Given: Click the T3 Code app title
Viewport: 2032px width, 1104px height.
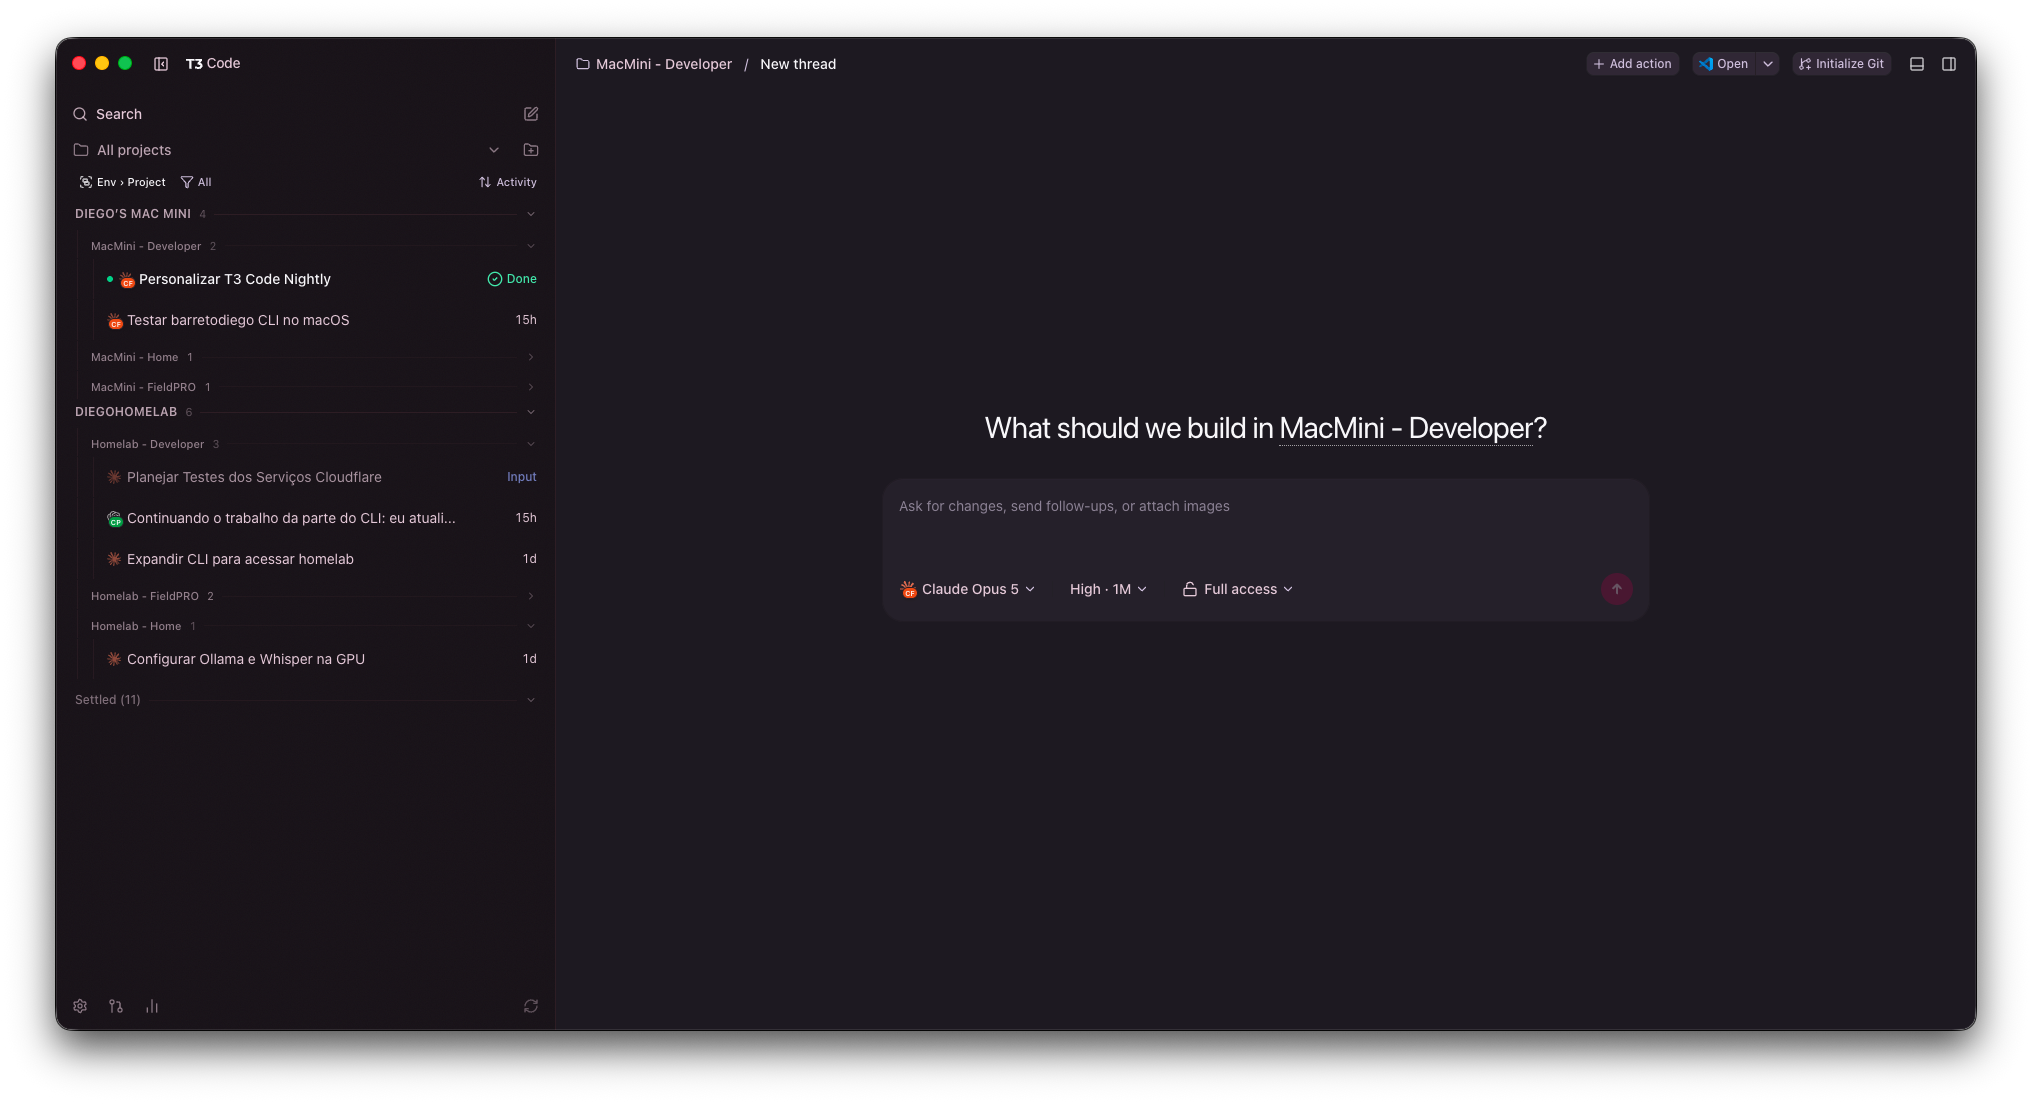Looking at the screenshot, I should coord(213,63).
